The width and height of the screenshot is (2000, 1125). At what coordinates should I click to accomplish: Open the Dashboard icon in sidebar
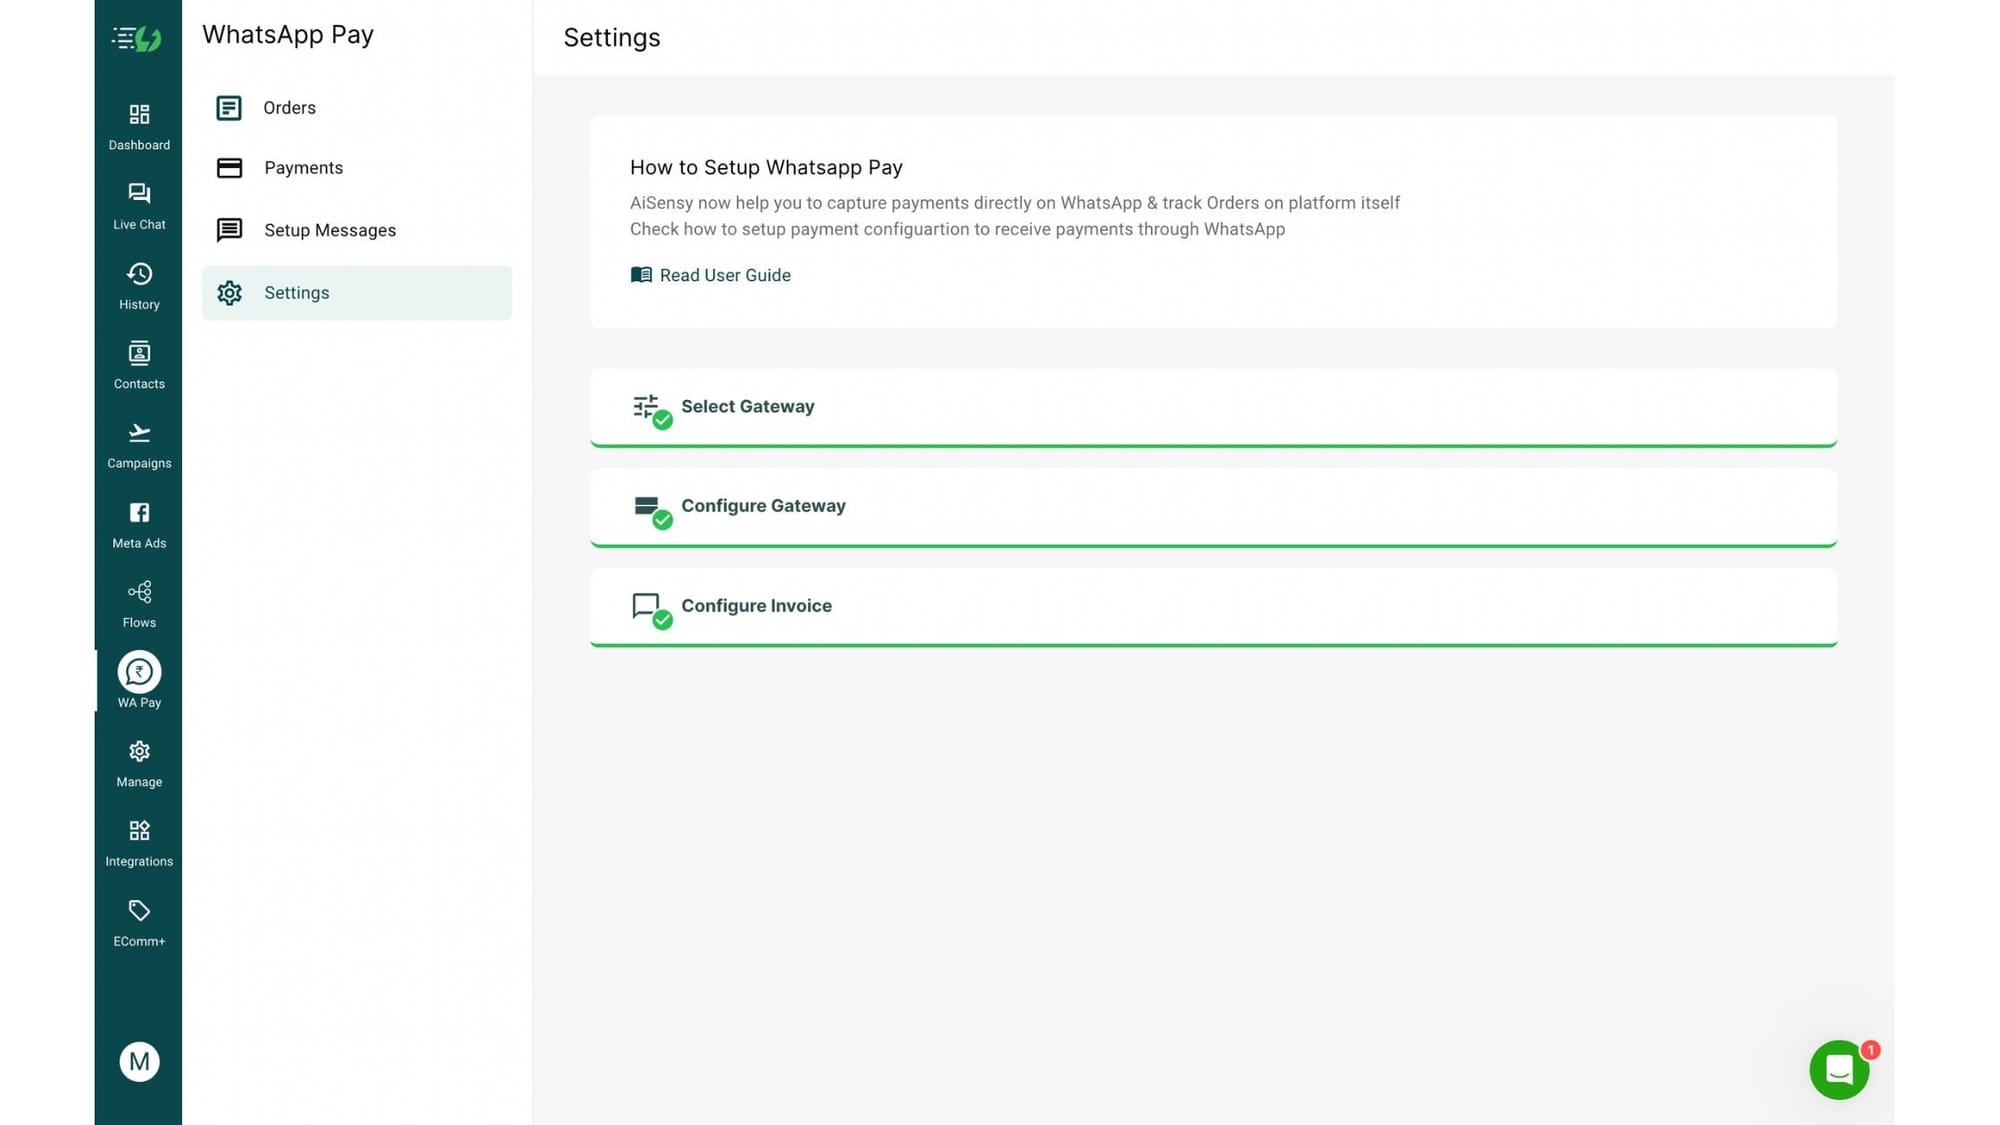pyautogui.click(x=139, y=114)
